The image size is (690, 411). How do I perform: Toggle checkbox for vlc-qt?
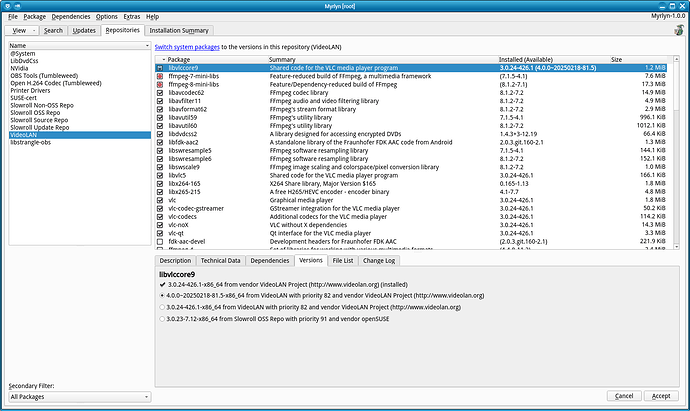160,233
